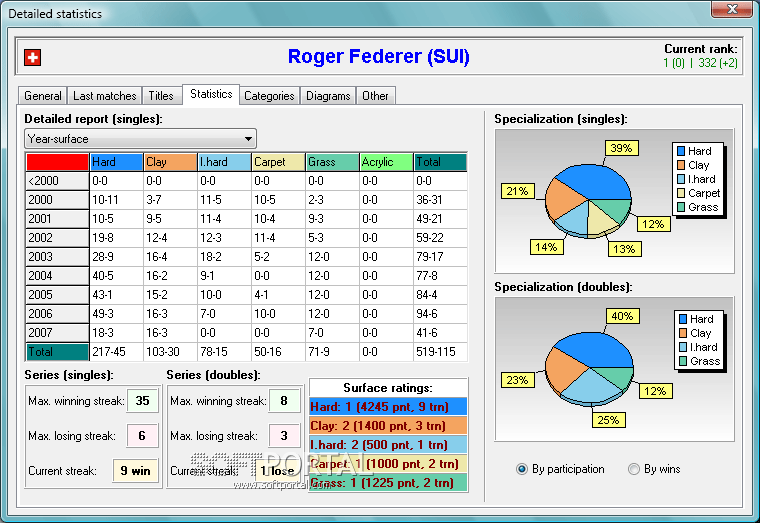The height and width of the screenshot is (523, 760).
Task: Click the 217-45 hard total cell
Action: tap(116, 352)
